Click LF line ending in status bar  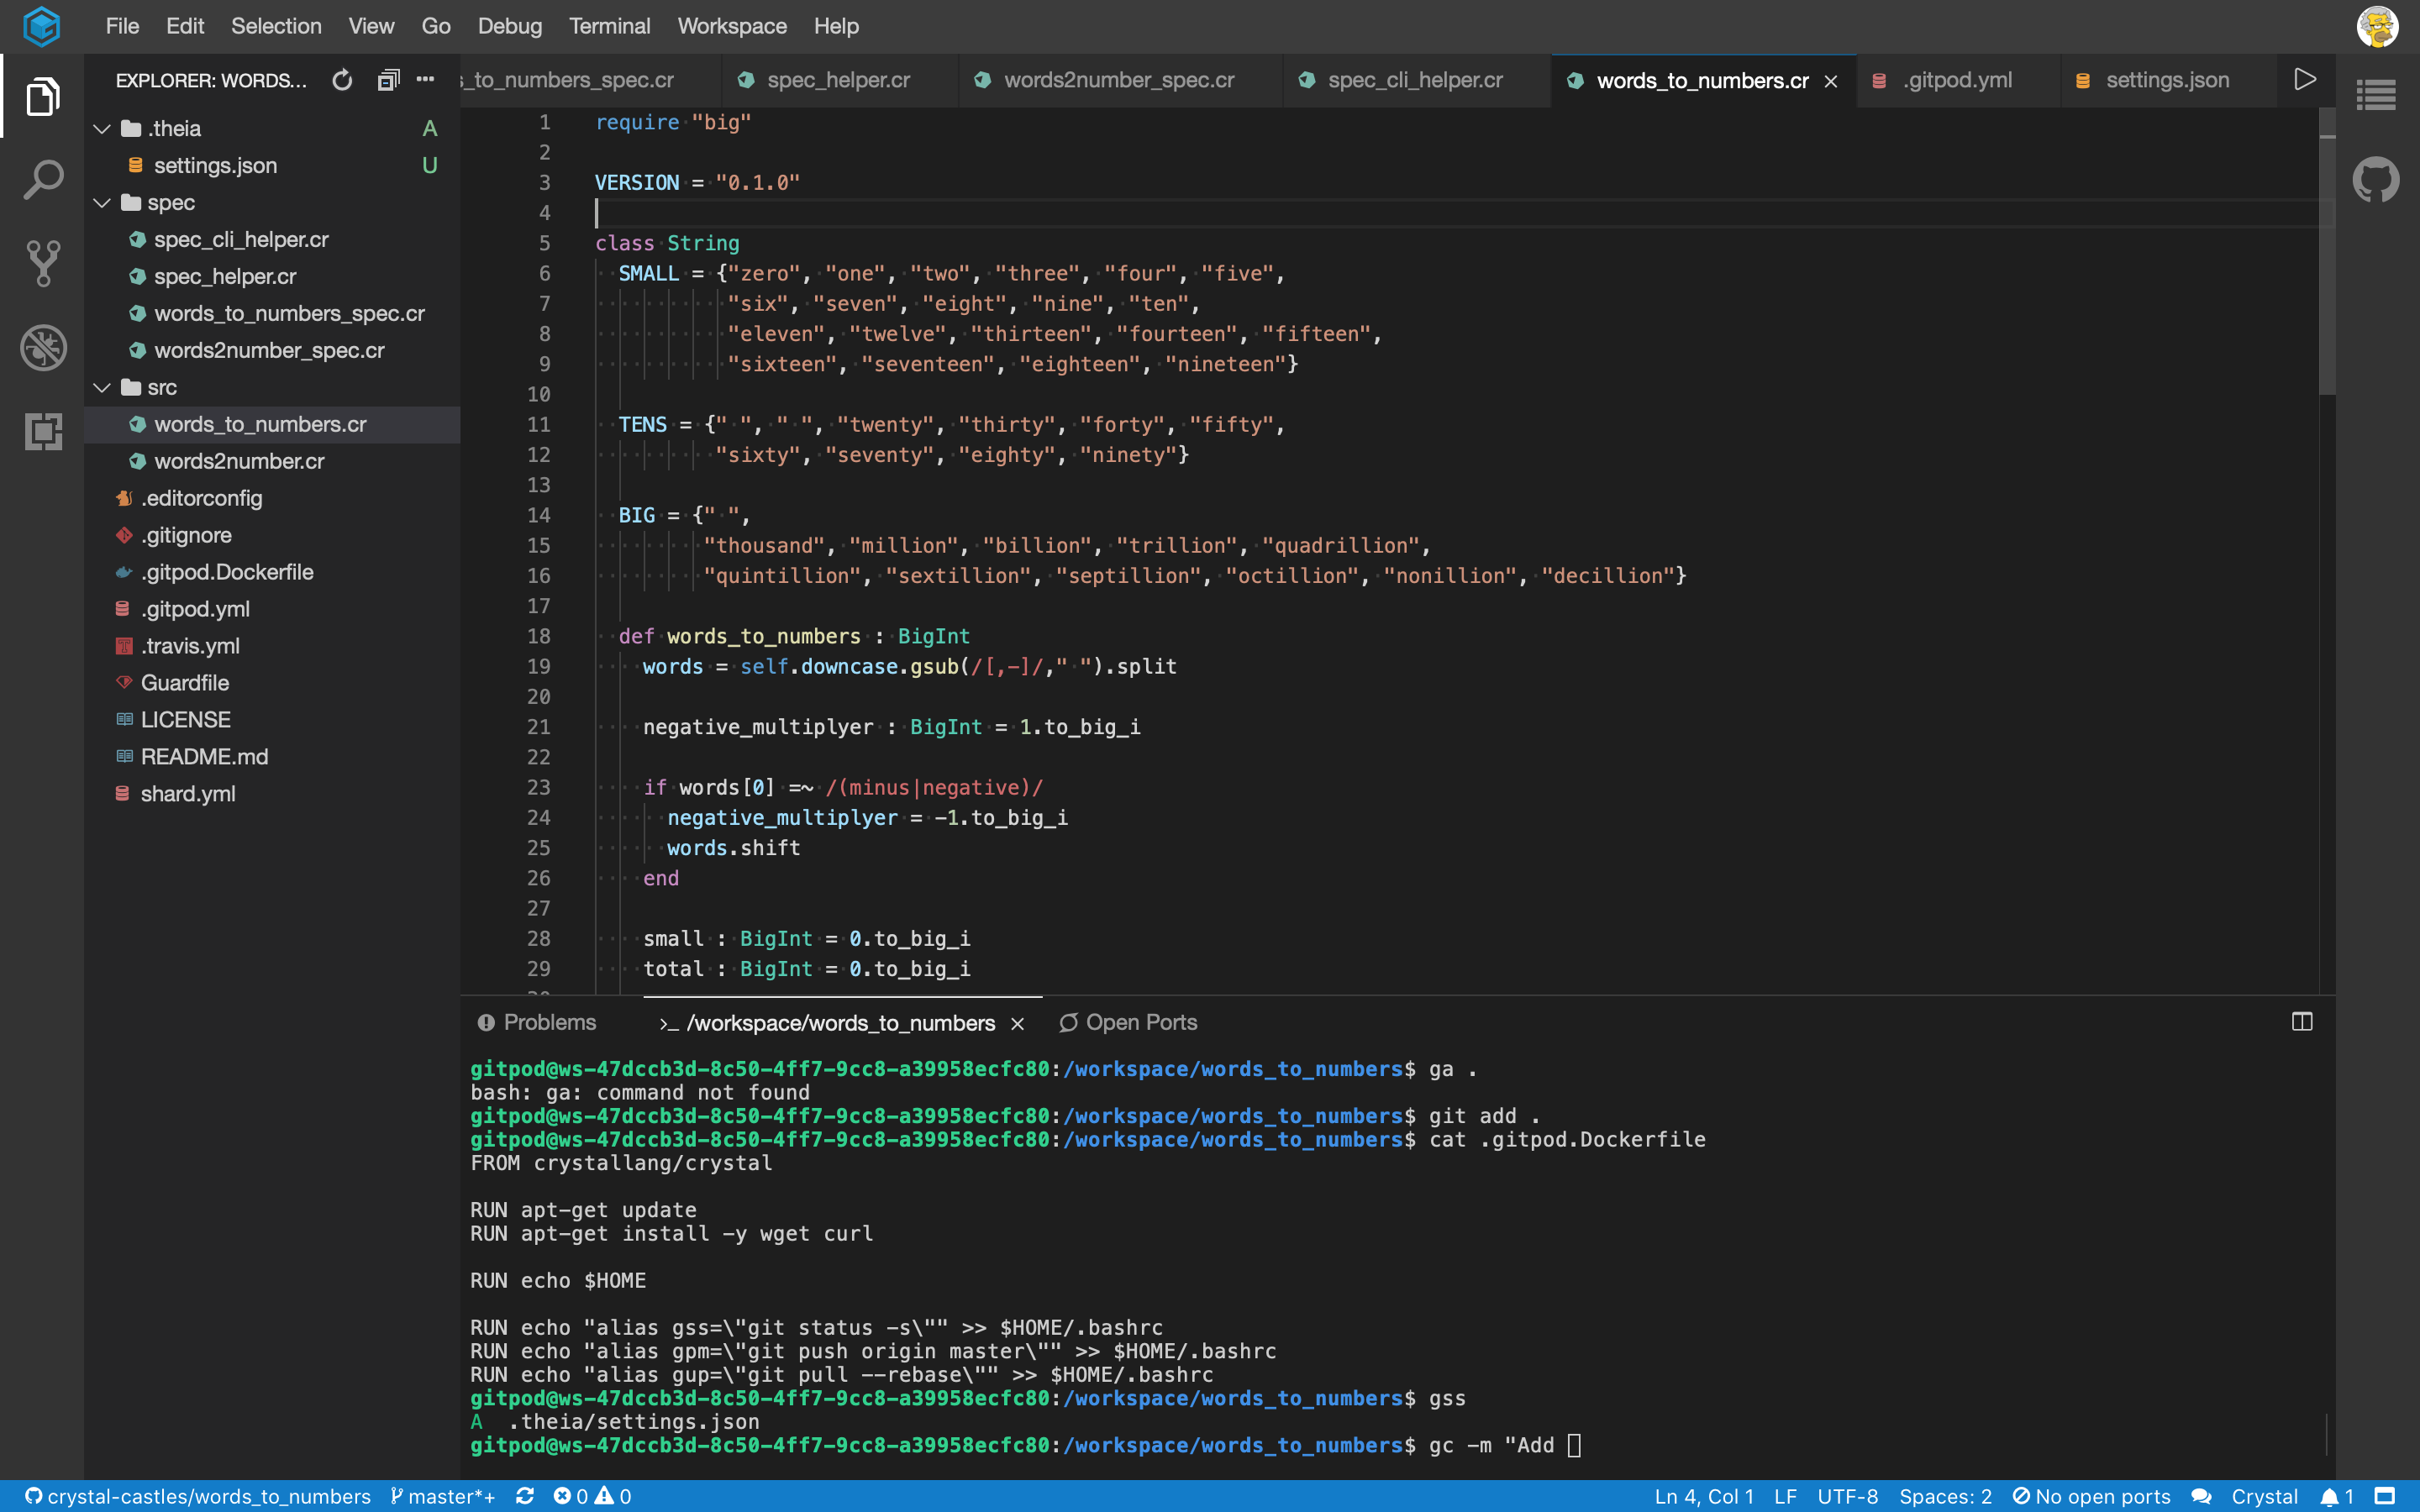click(x=1785, y=1496)
